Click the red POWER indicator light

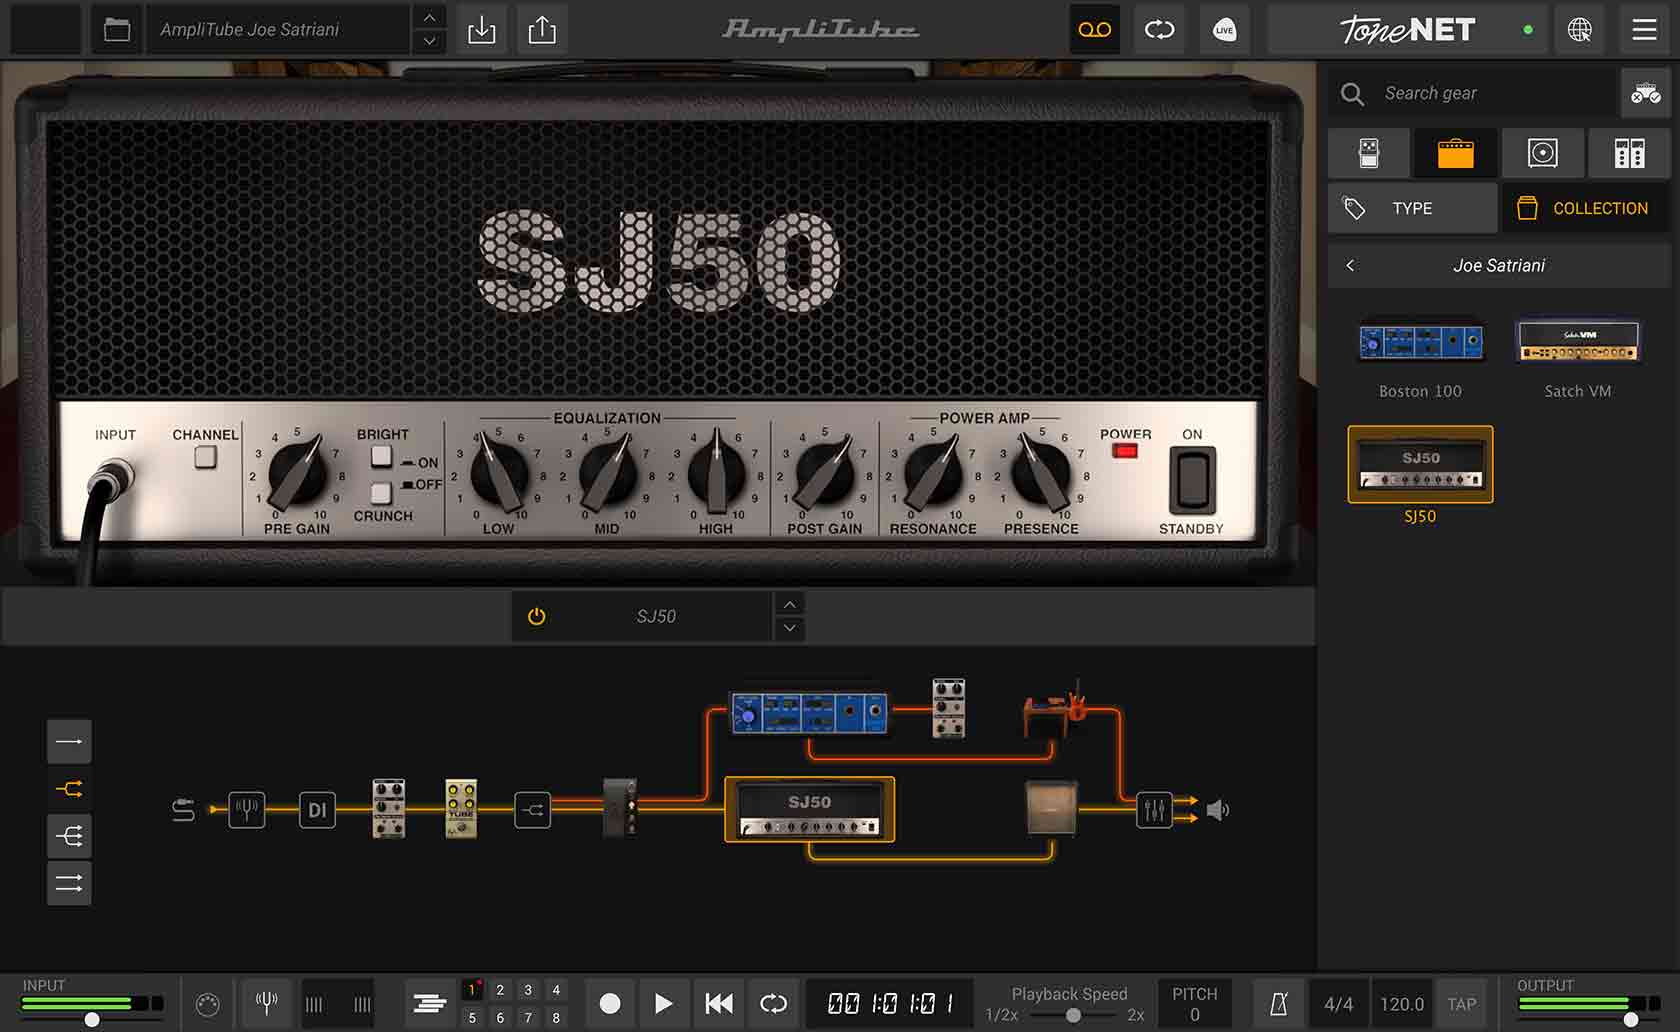1125,451
